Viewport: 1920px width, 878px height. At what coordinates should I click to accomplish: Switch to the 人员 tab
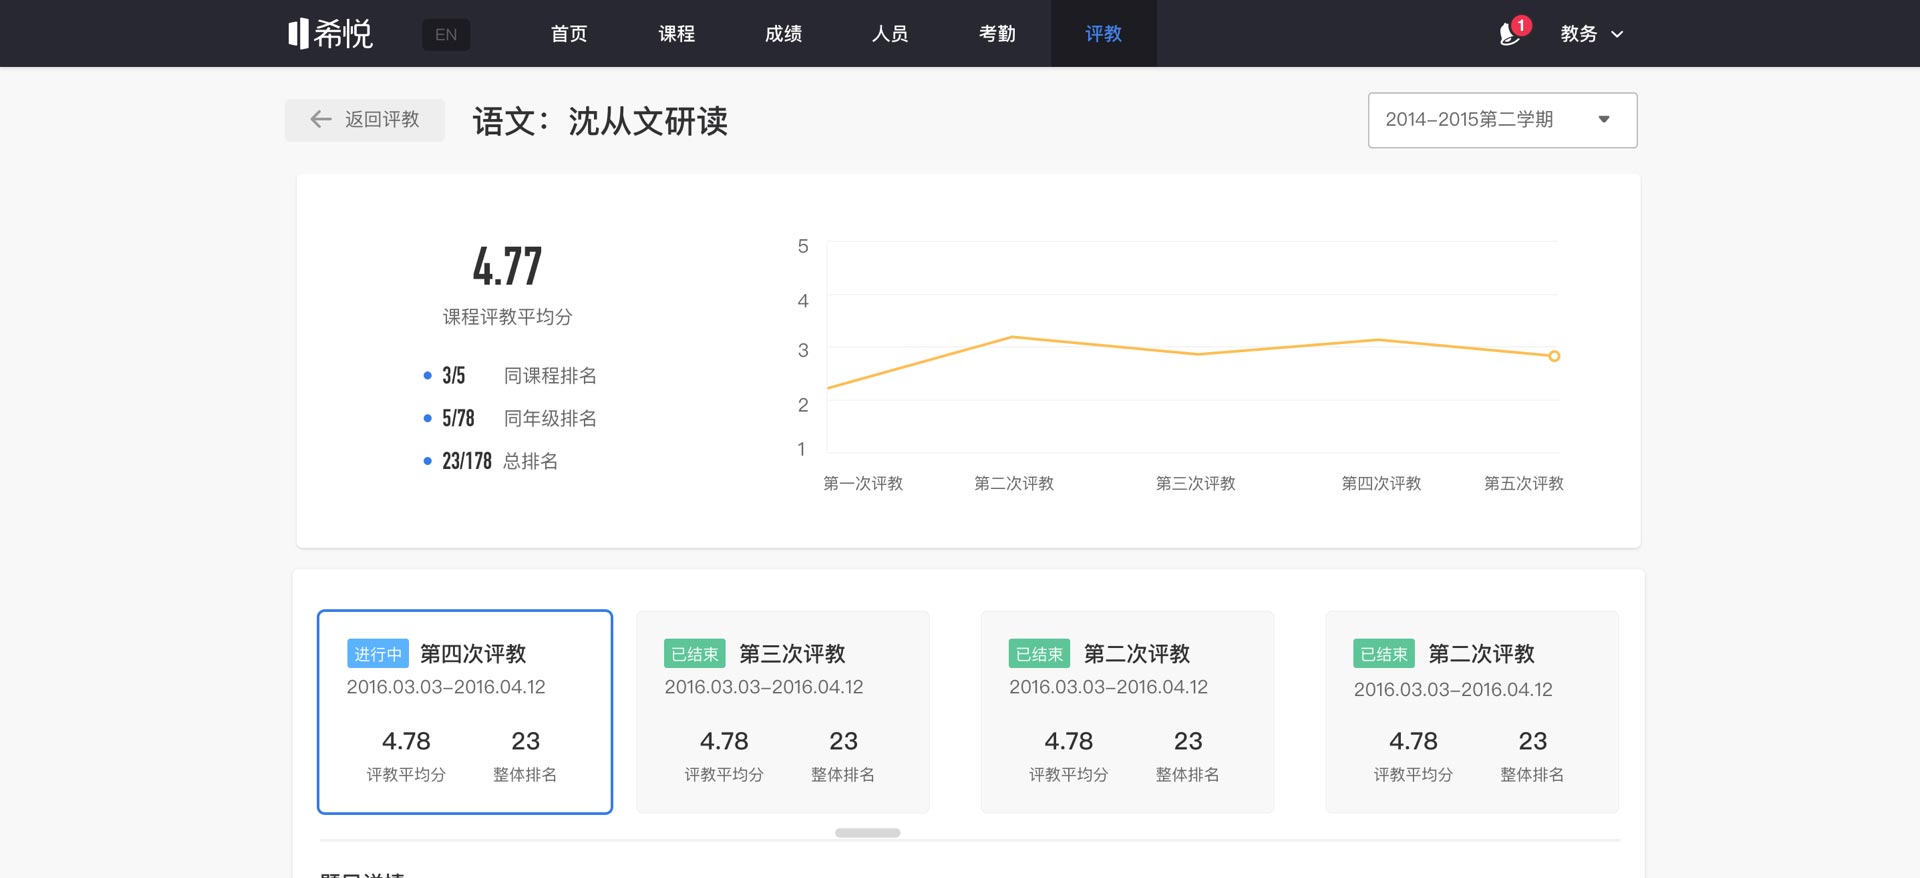point(890,34)
